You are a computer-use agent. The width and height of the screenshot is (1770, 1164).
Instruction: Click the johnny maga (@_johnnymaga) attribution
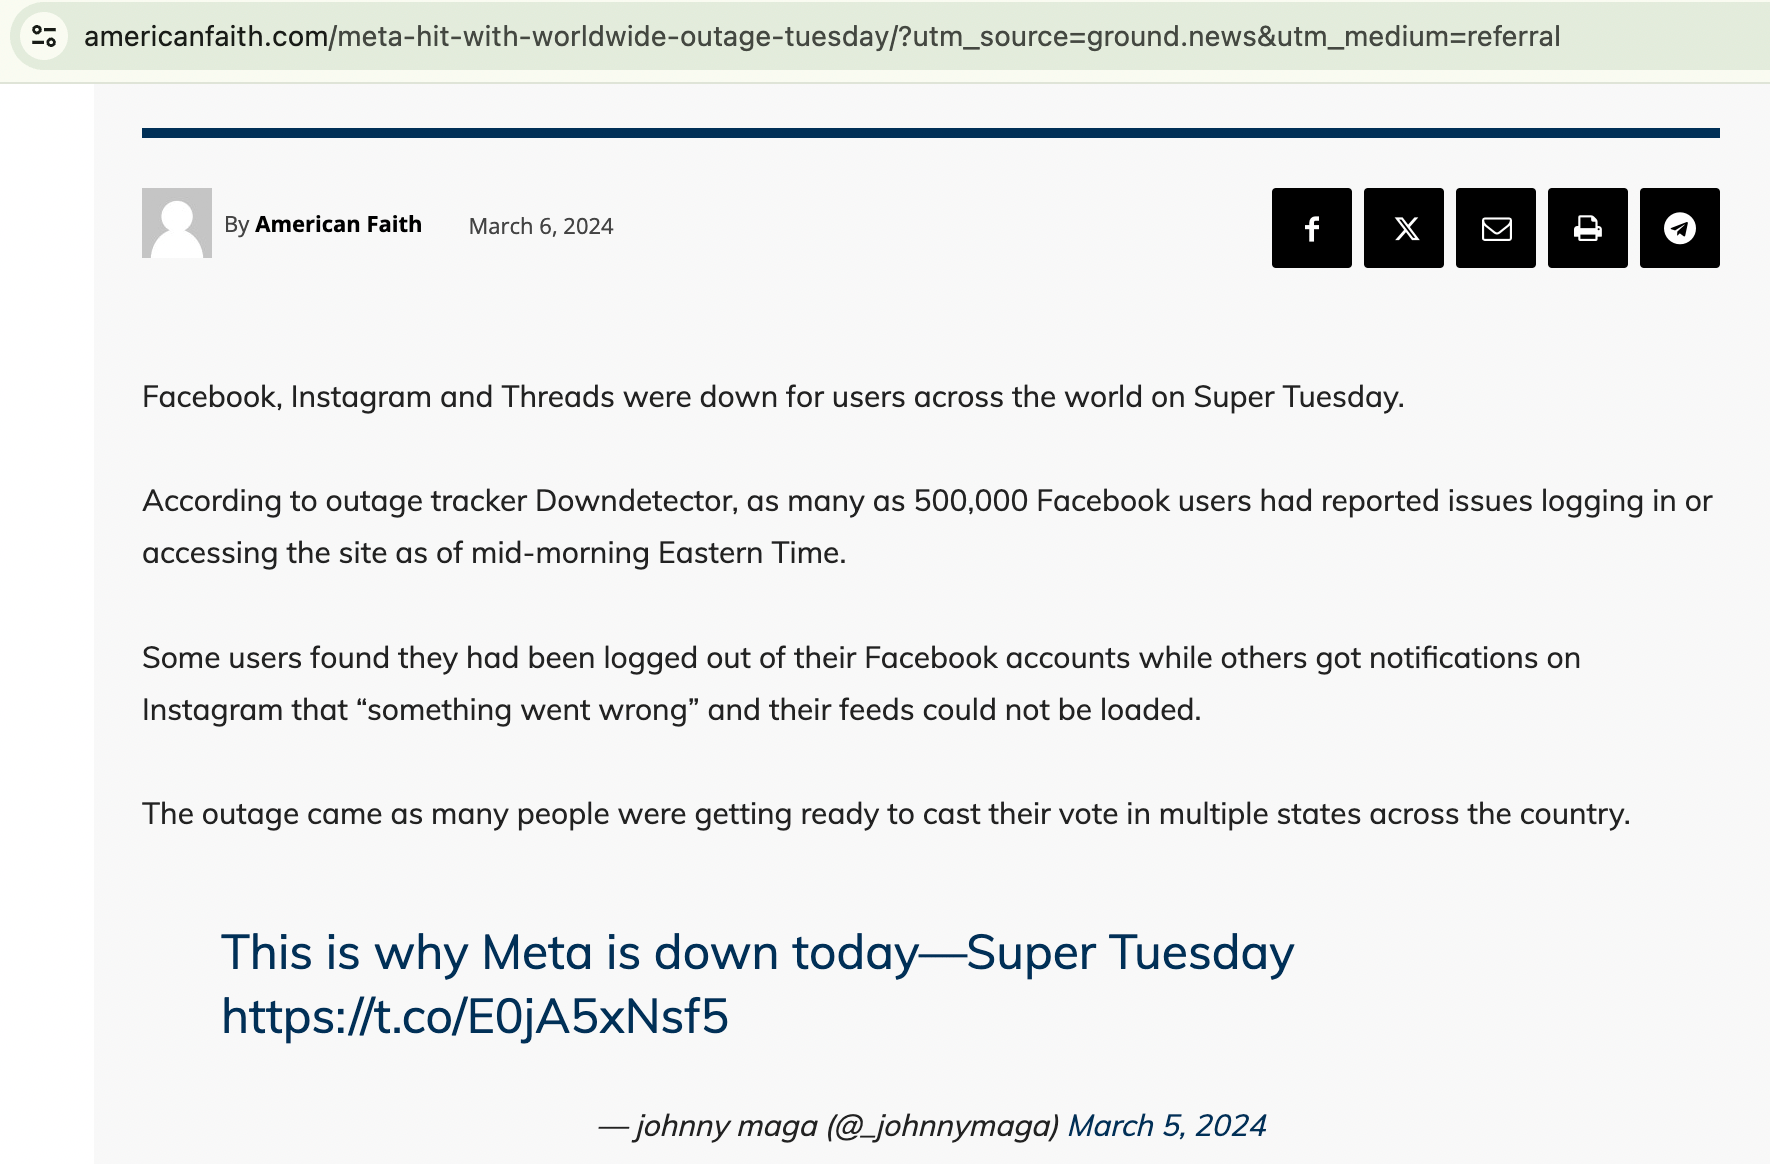click(x=846, y=1126)
